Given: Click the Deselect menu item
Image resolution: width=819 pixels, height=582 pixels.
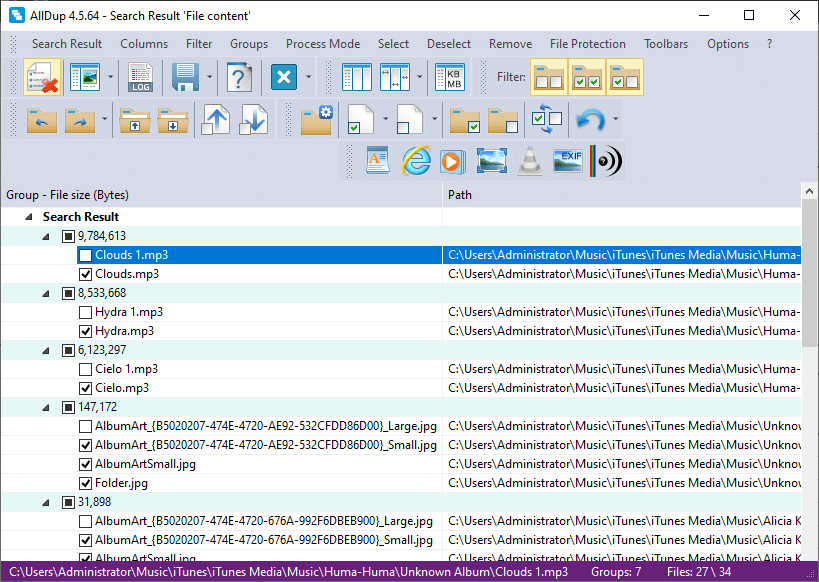Looking at the screenshot, I should (448, 44).
